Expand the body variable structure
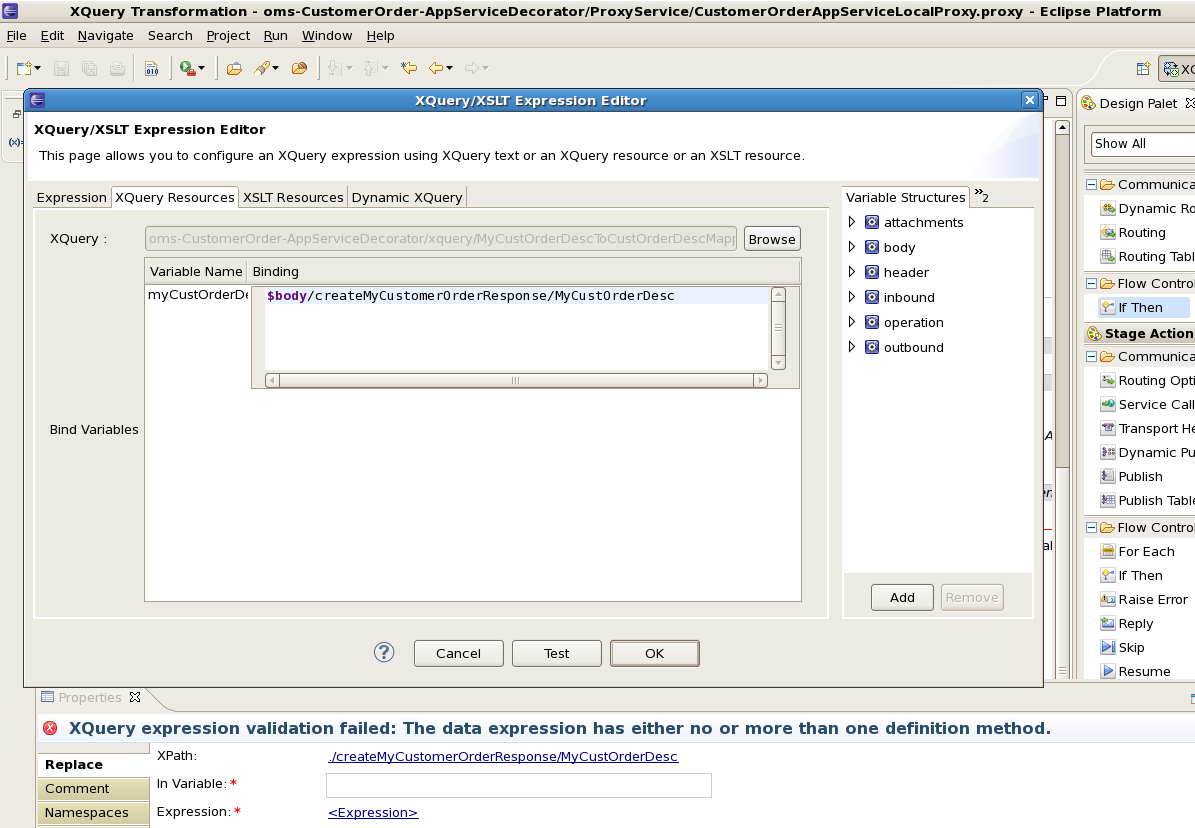This screenshot has width=1195, height=828. point(852,247)
